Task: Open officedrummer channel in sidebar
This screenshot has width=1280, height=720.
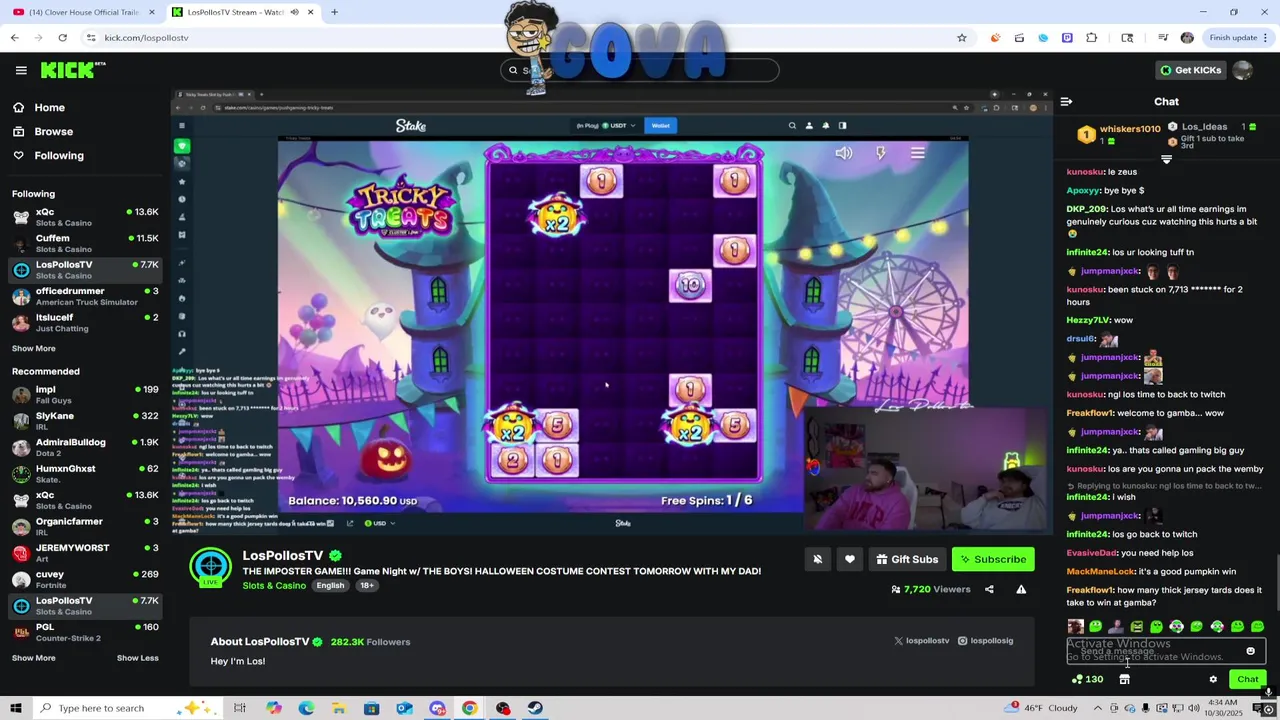Action: coord(85,296)
